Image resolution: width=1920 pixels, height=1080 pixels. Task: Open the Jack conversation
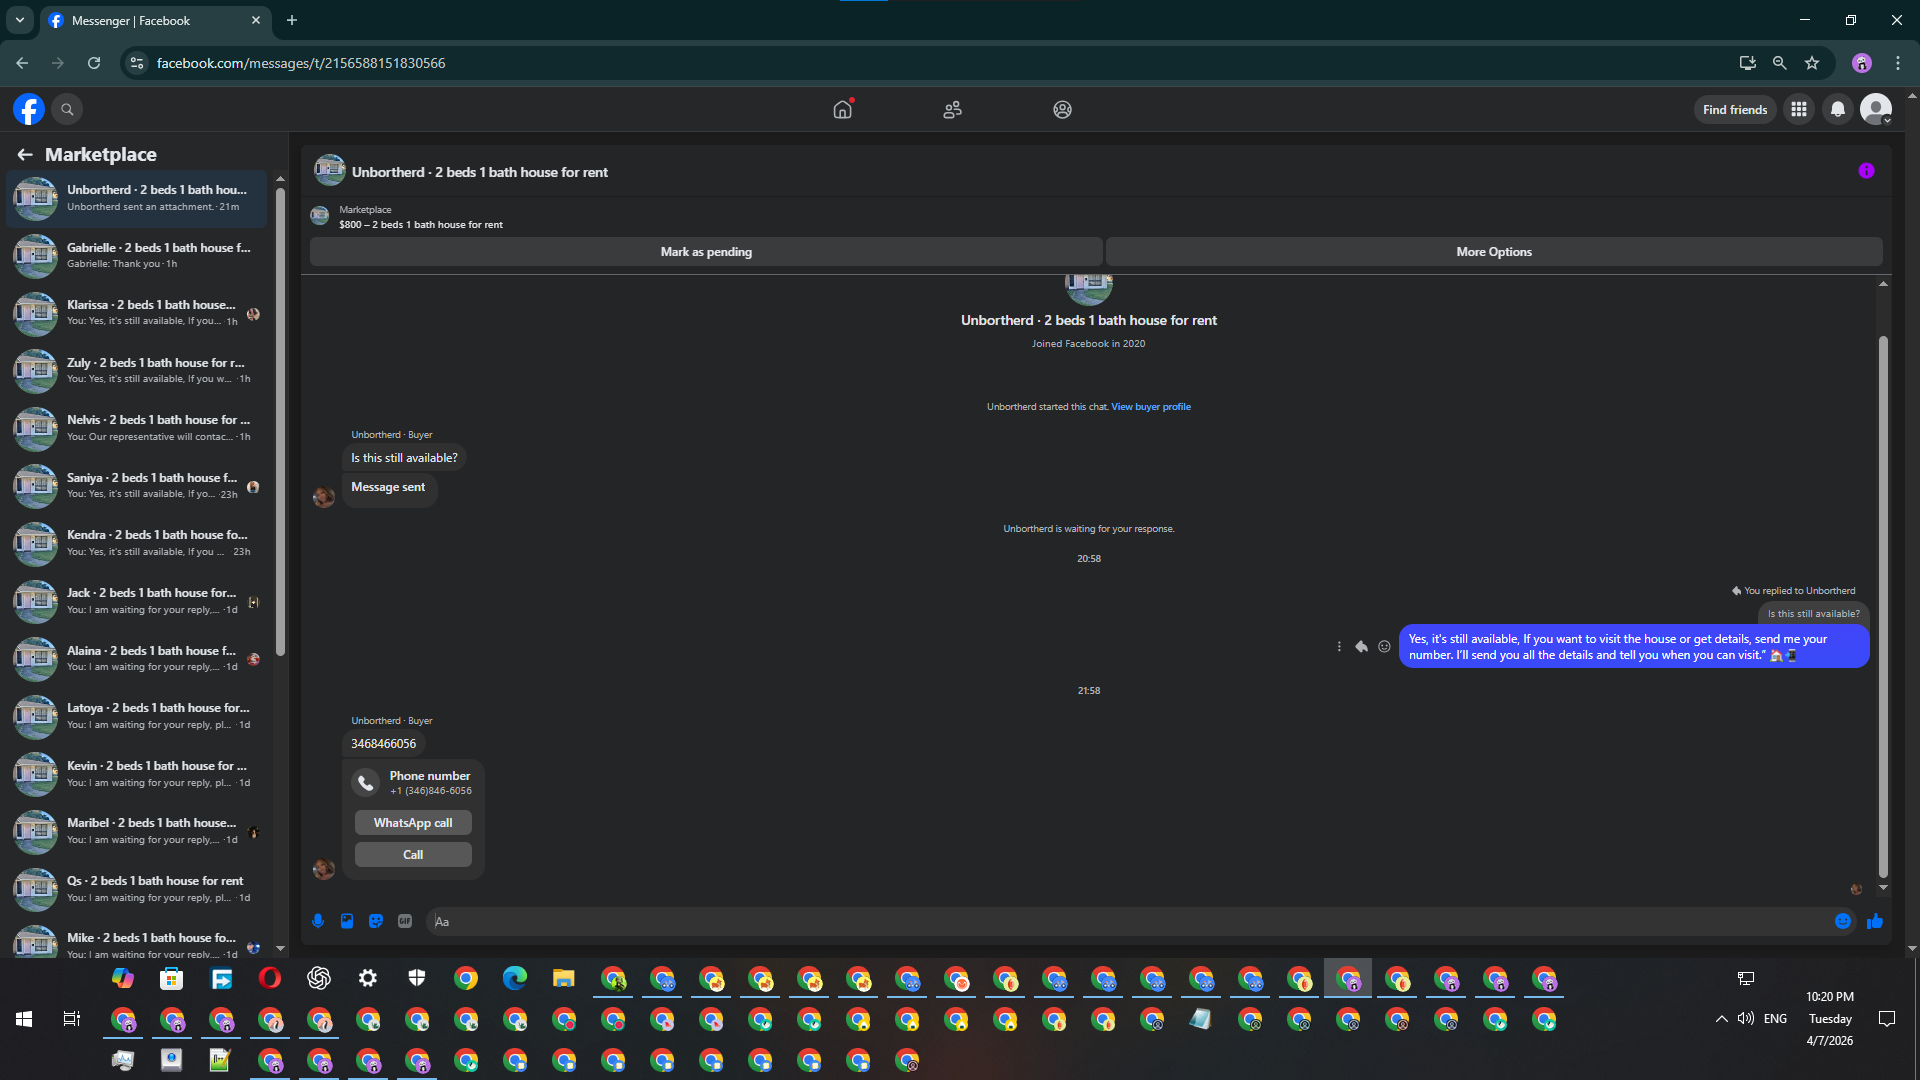(137, 601)
